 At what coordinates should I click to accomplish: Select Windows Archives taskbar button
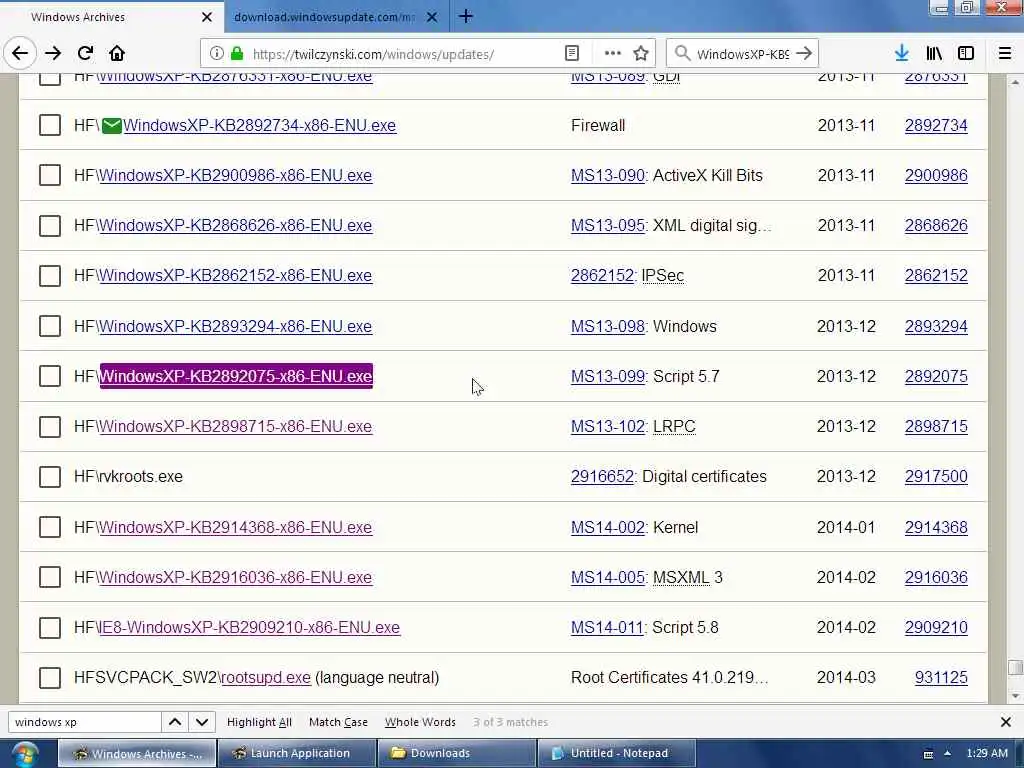pos(137,754)
